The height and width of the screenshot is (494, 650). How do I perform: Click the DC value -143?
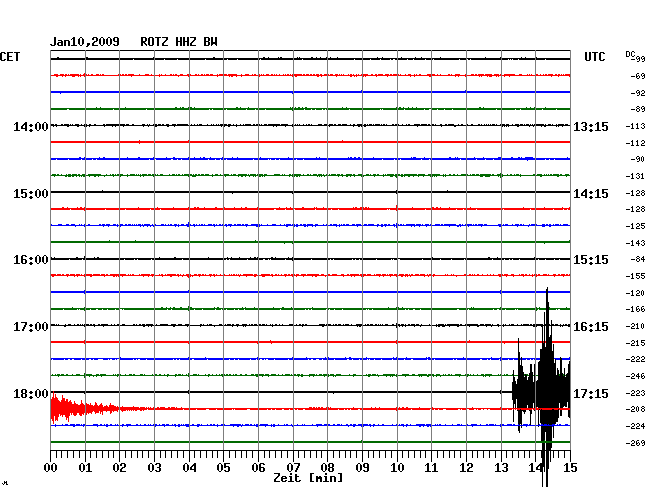click(x=635, y=243)
